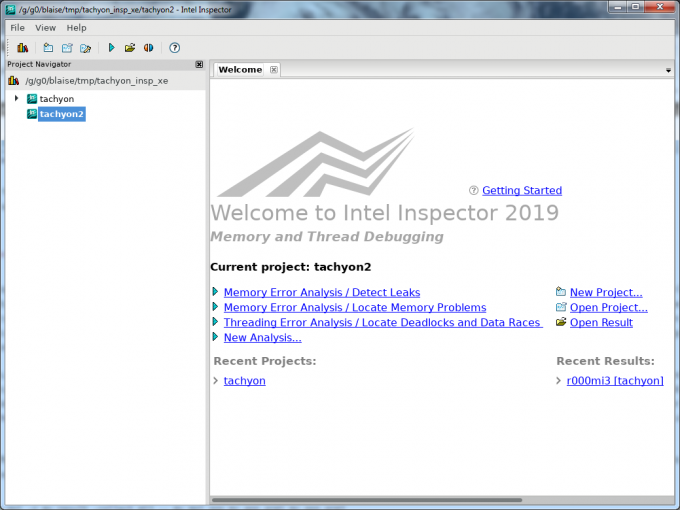Click the root directory icon in navigator
Viewport: 680px width, 510px height.
[x=14, y=81]
